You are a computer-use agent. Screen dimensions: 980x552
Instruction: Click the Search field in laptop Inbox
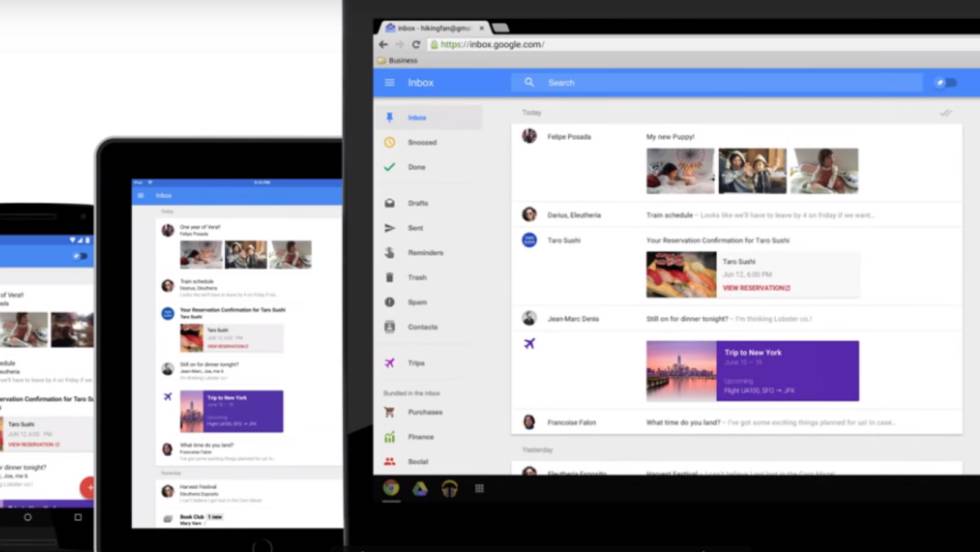point(716,83)
